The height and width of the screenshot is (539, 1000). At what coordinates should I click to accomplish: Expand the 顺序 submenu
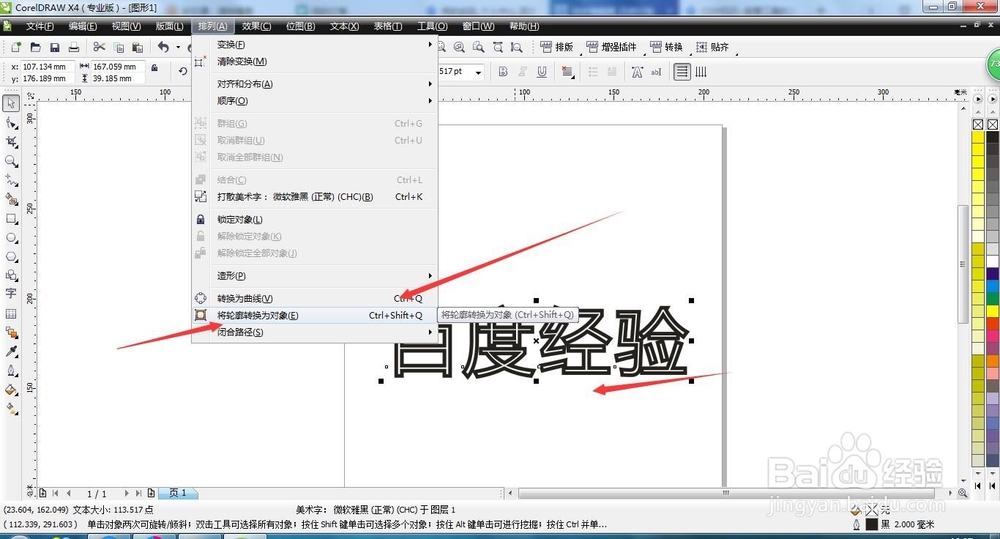point(314,101)
